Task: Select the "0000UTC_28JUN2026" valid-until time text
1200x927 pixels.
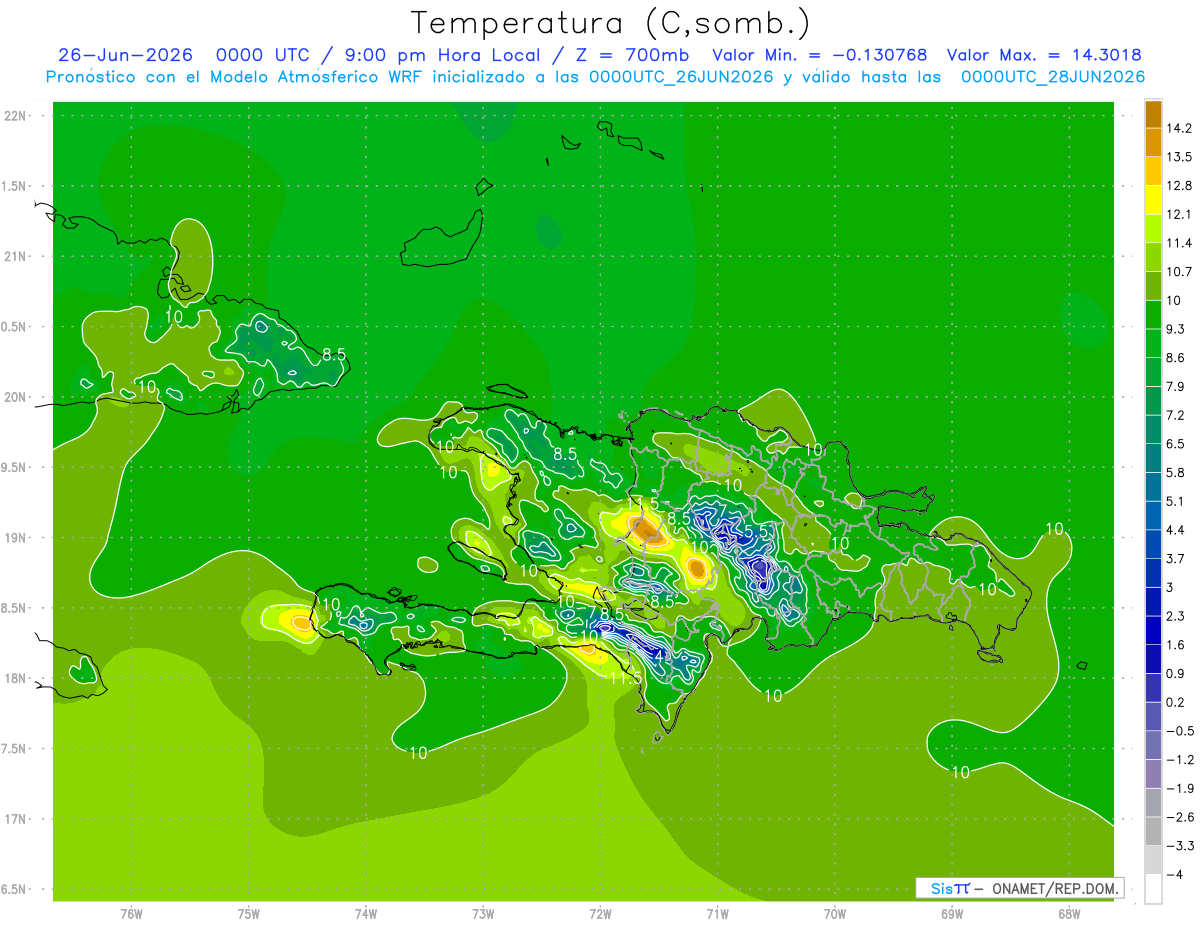Action: click(x=1053, y=77)
